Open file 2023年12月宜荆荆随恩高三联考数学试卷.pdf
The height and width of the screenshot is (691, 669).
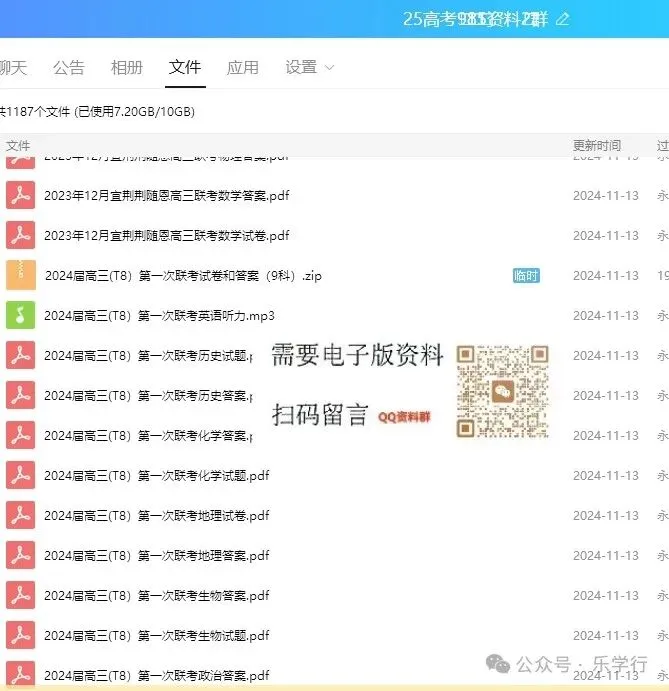[167, 235]
